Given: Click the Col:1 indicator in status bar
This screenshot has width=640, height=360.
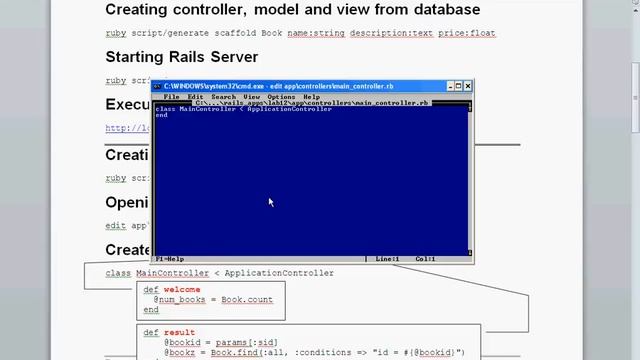Looking at the screenshot, I should (x=425, y=259).
